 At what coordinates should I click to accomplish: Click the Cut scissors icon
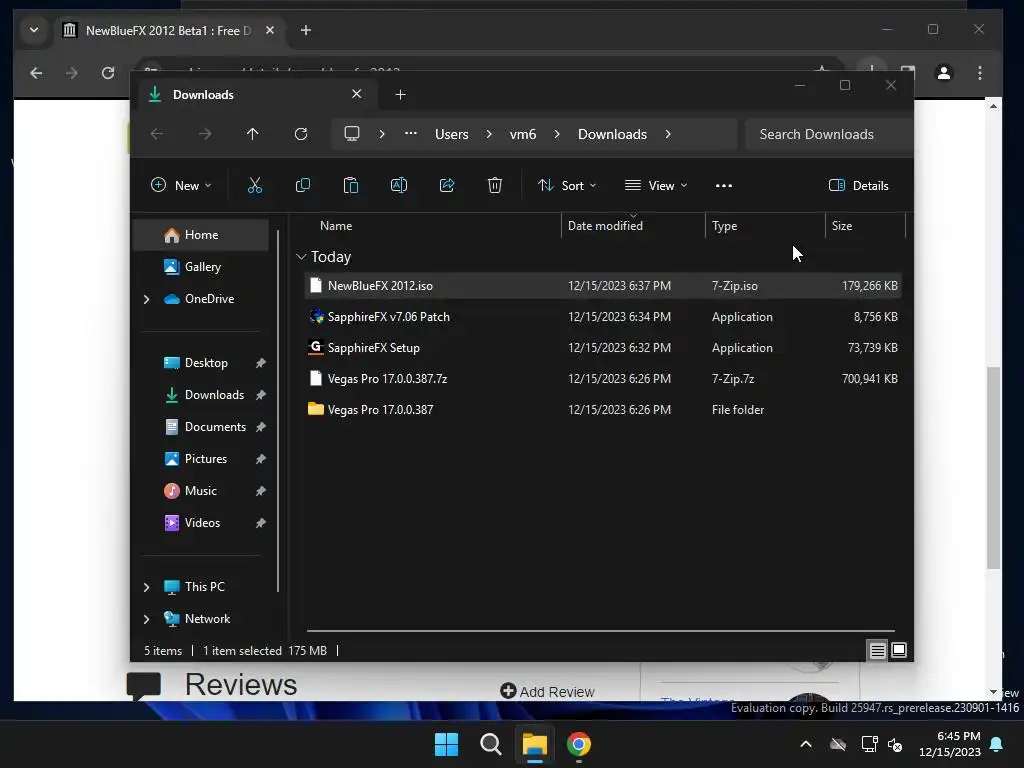tap(255, 185)
